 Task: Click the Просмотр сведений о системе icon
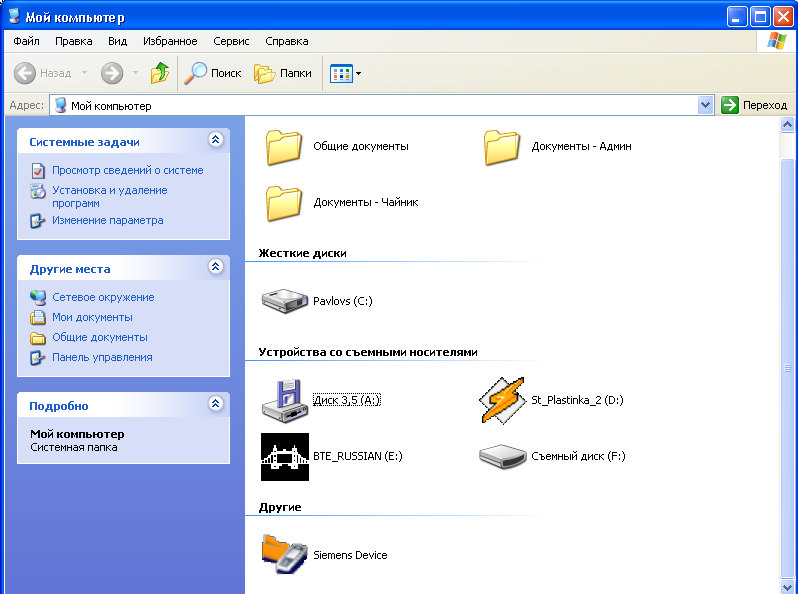(38, 171)
